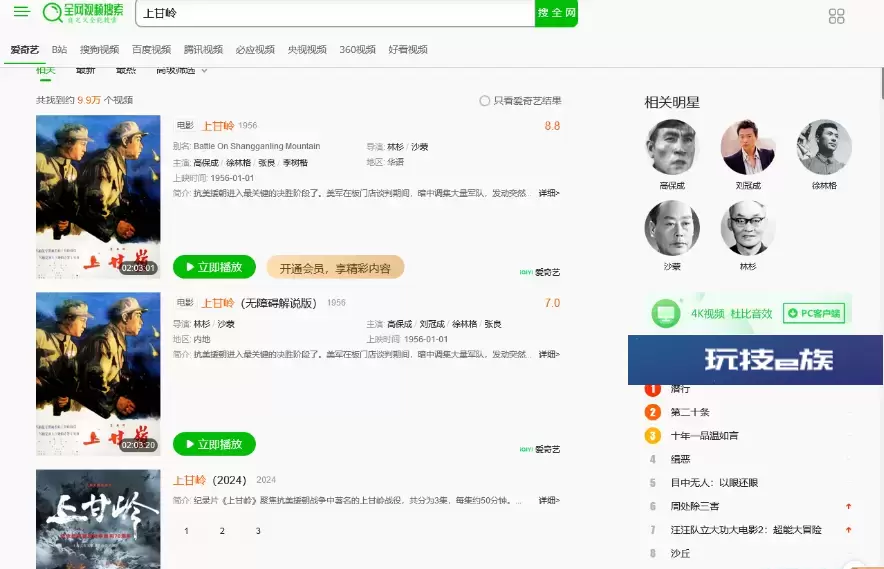Click actor 李树楷 in the first result's cast
This screenshot has height=569, width=884.
coord(295,162)
